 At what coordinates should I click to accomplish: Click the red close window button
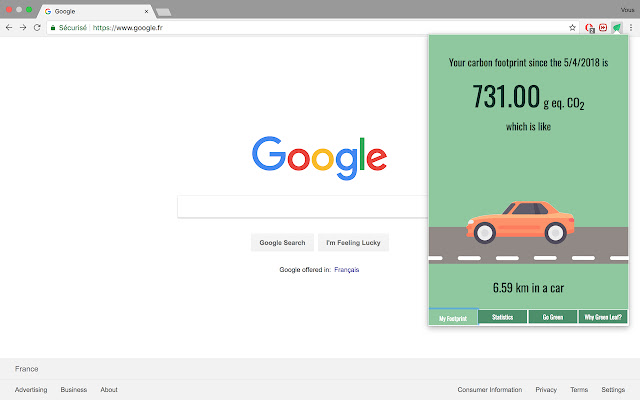coord(9,9)
